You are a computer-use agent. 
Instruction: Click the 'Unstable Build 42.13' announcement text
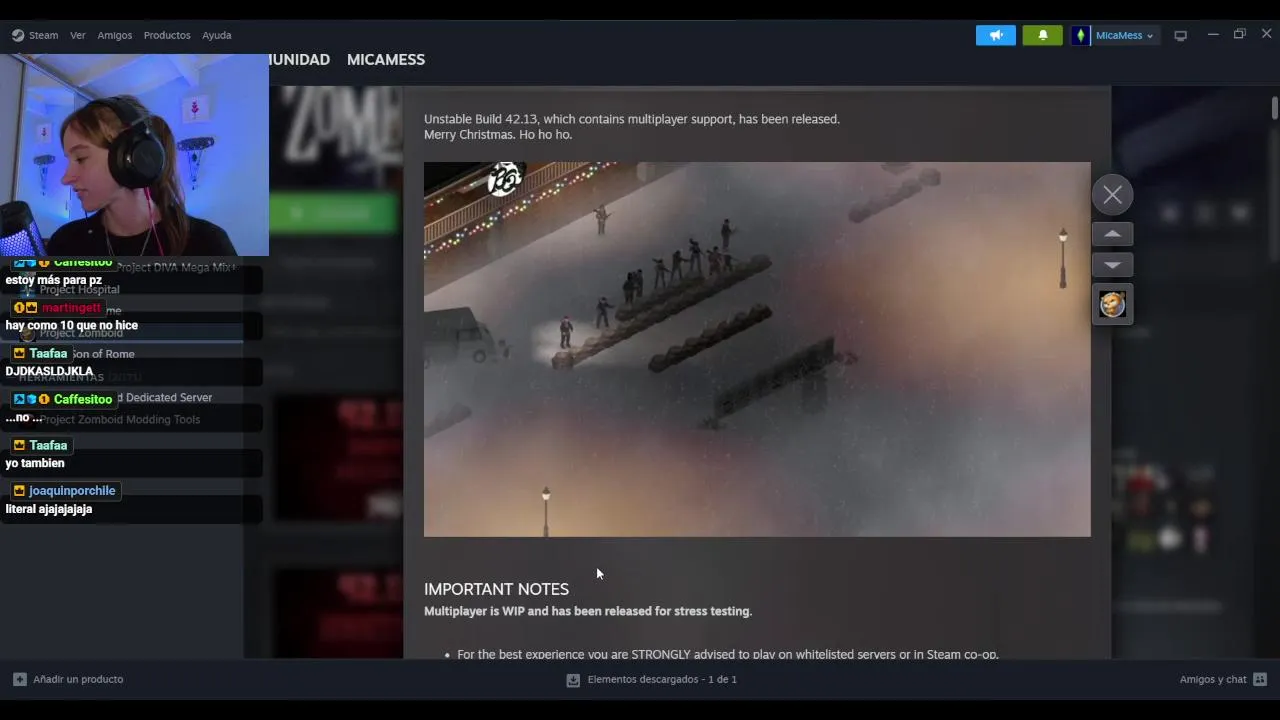[632, 119]
